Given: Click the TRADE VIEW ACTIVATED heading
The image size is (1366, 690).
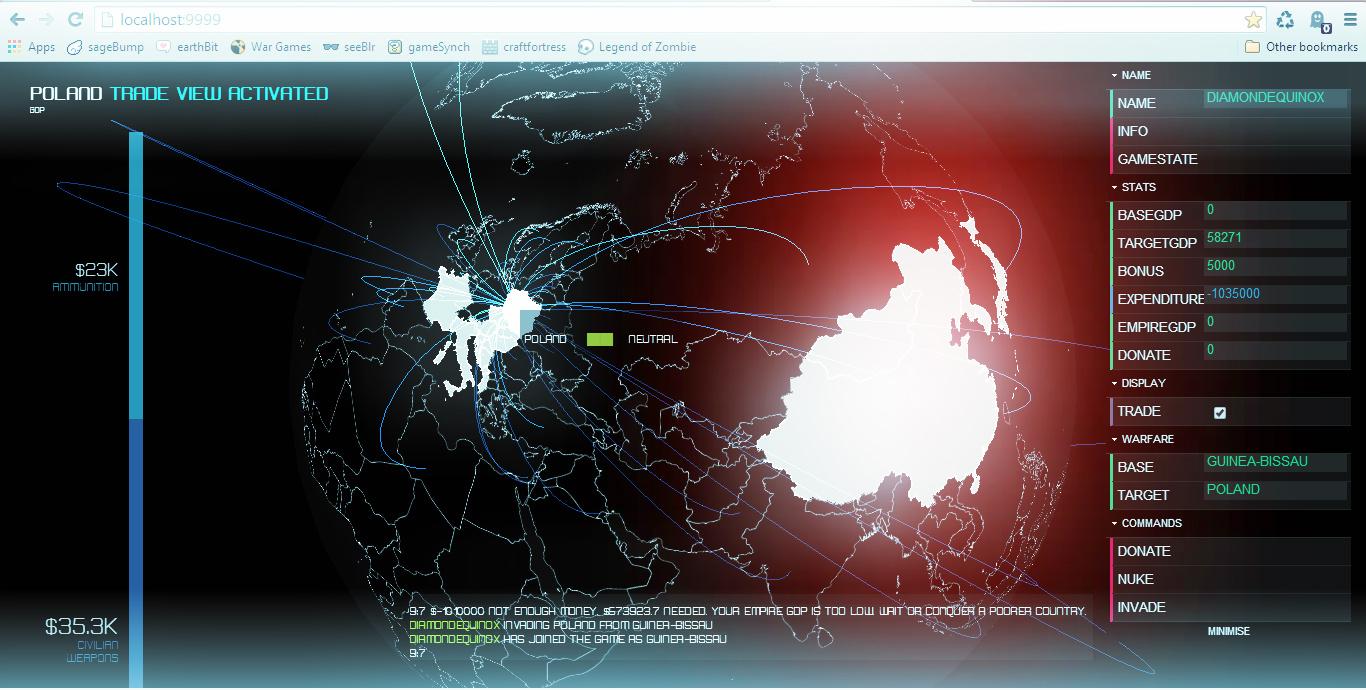Looking at the screenshot, I should [219, 93].
